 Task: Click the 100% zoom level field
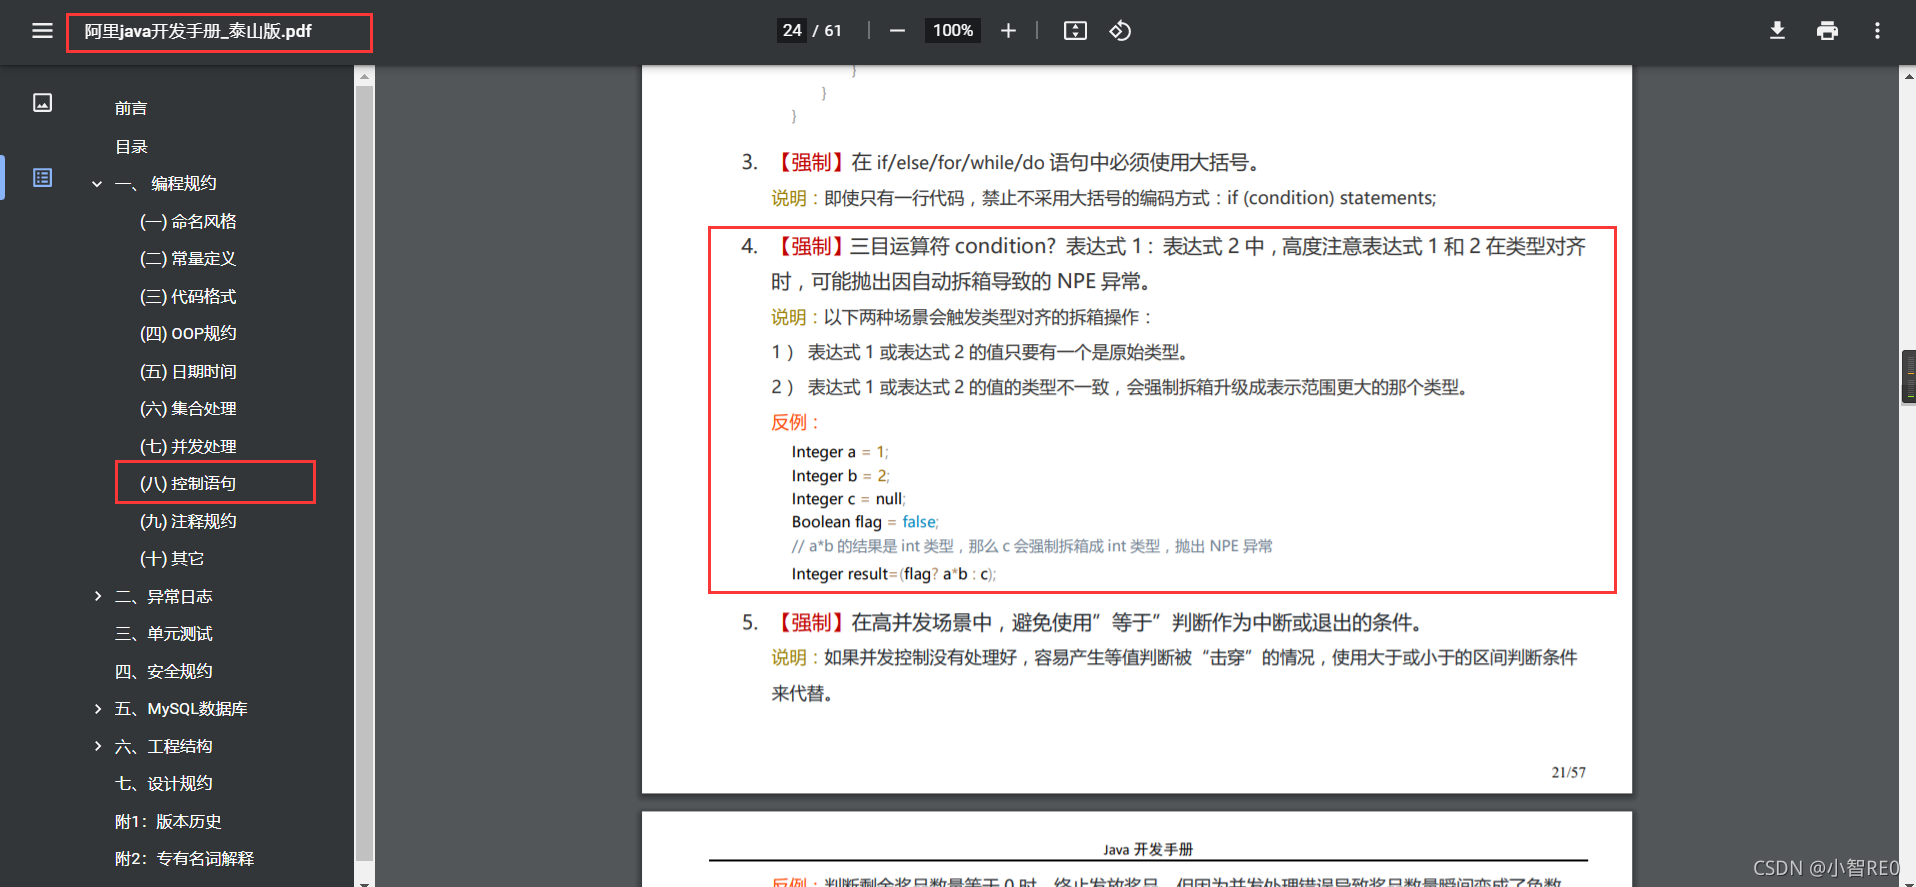[953, 31]
